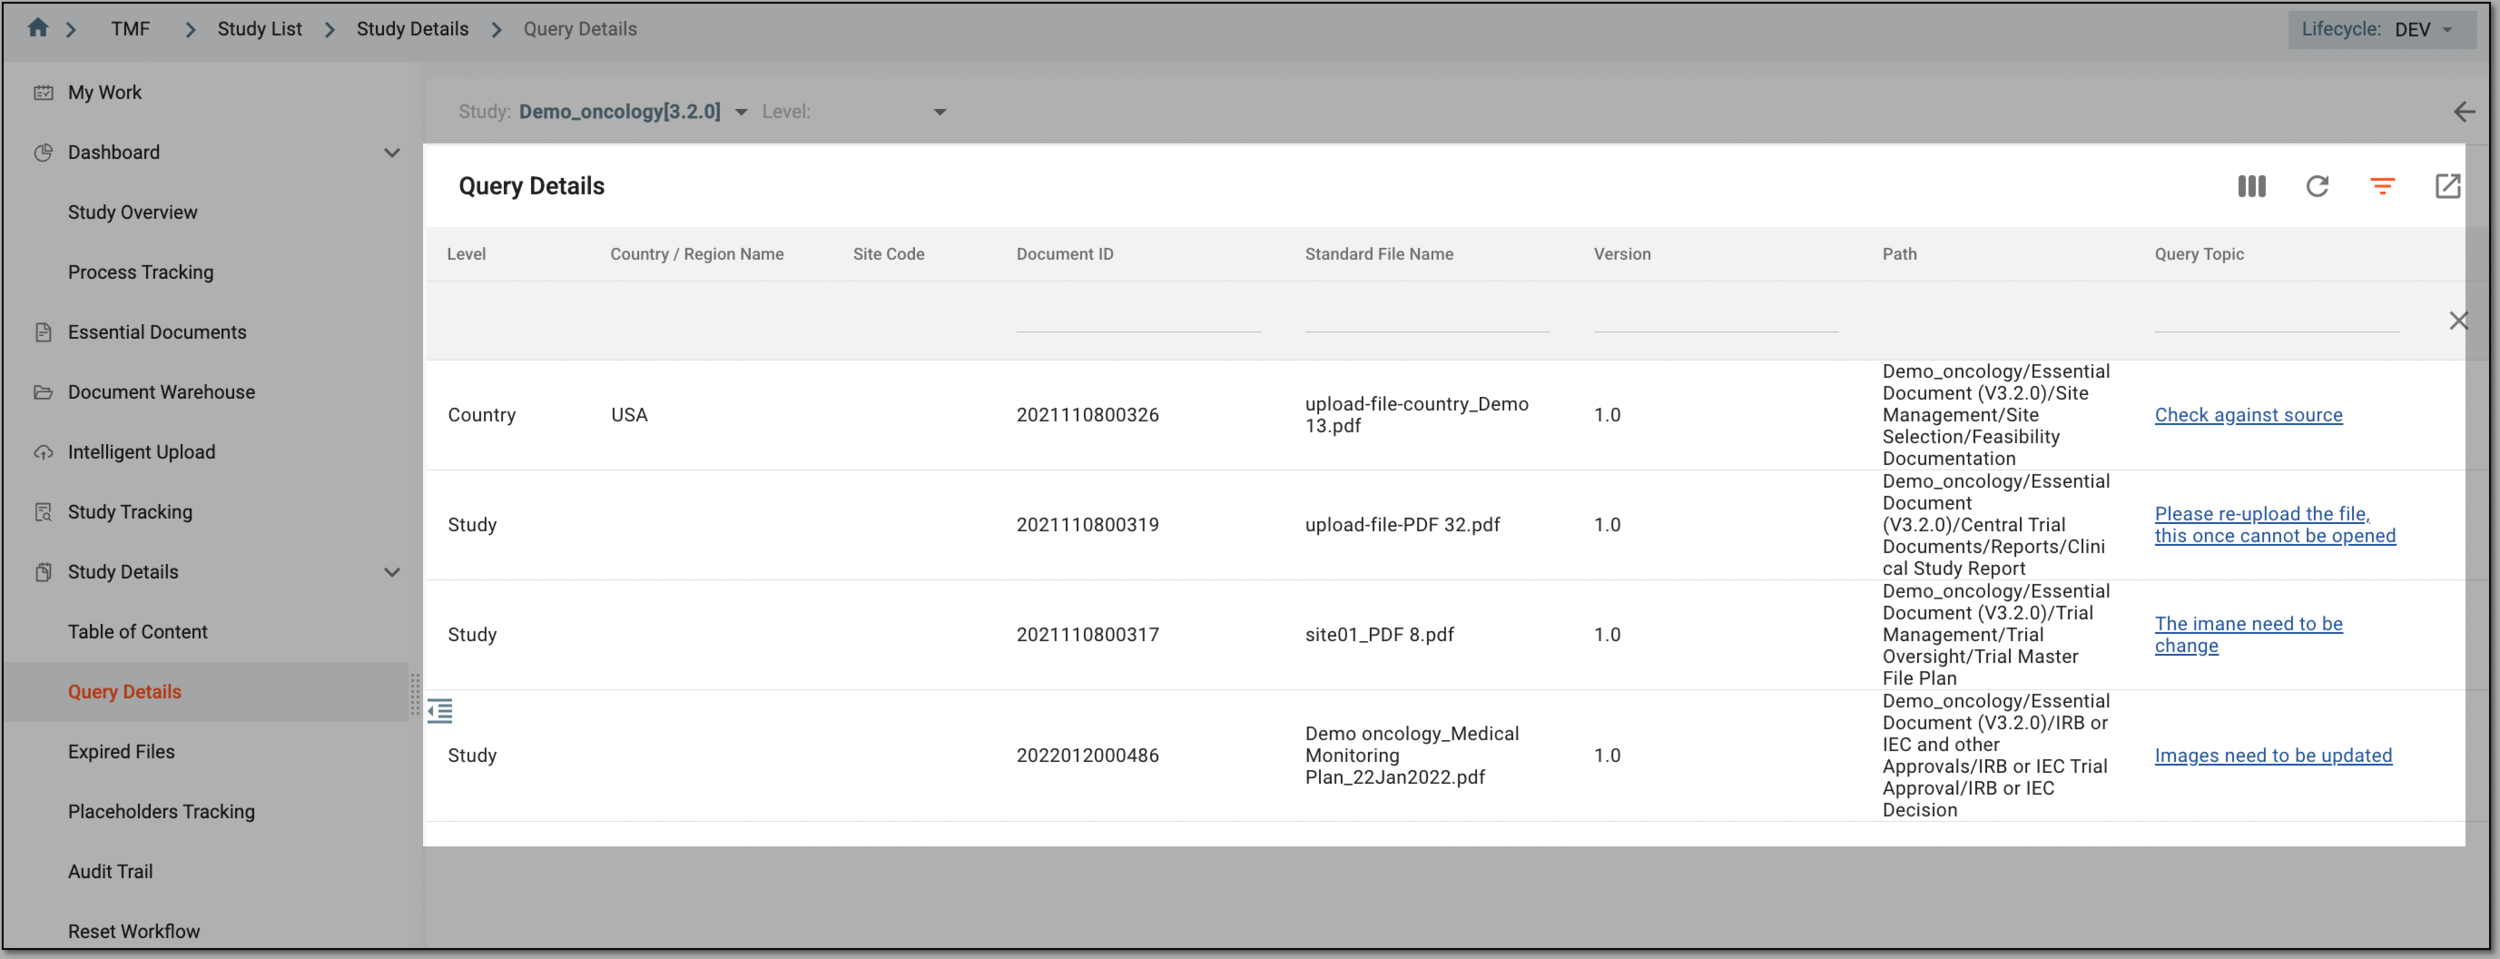2500x959 pixels.
Task: Select file name site01_PDF 8.pdf
Action: pyautogui.click(x=1379, y=635)
